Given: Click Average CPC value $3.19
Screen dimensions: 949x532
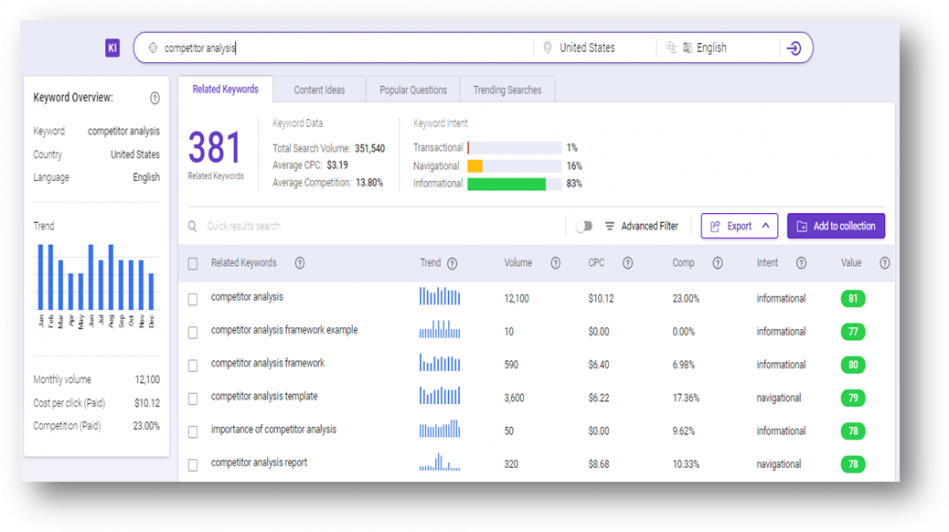Looking at the screenshot, I should click(337, 165).
